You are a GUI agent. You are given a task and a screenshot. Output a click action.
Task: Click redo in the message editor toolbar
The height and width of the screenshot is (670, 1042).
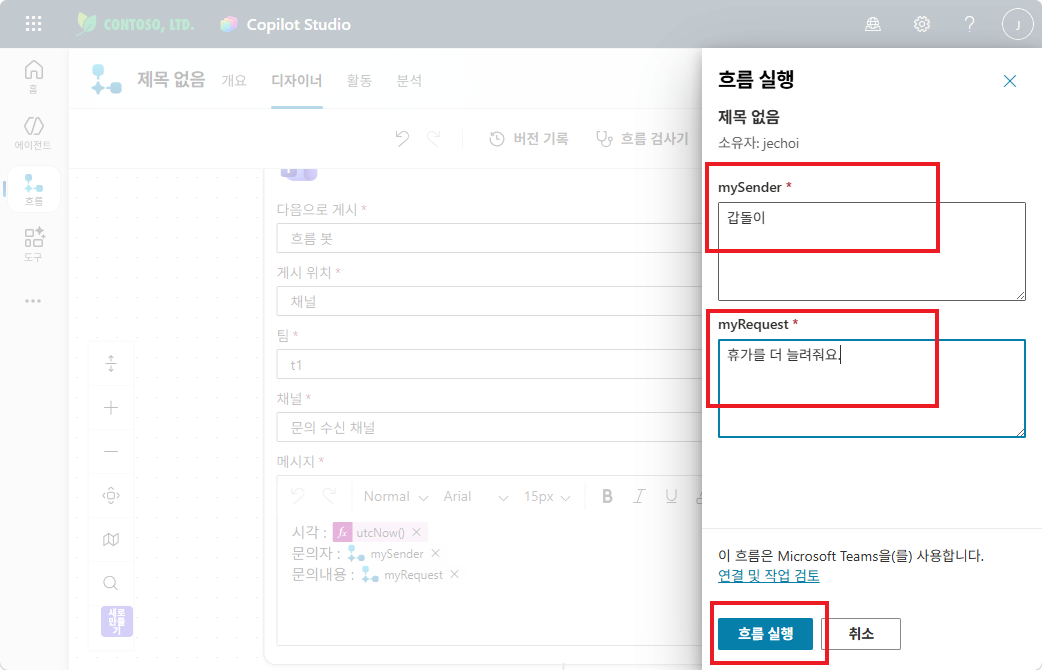pyautogui.click(x=330, y=496)
